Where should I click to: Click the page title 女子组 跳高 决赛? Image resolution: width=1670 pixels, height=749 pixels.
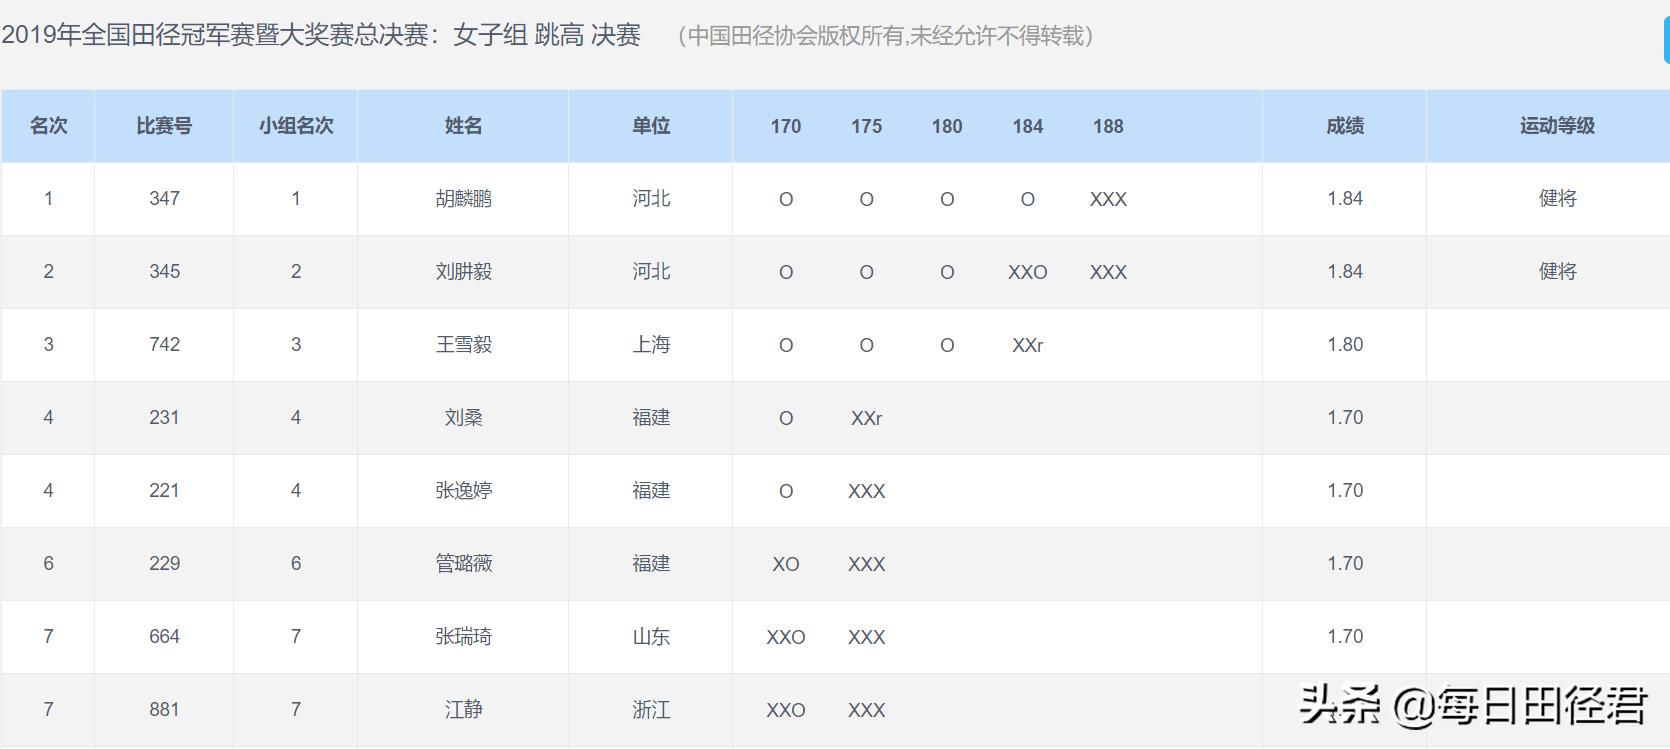547,35
